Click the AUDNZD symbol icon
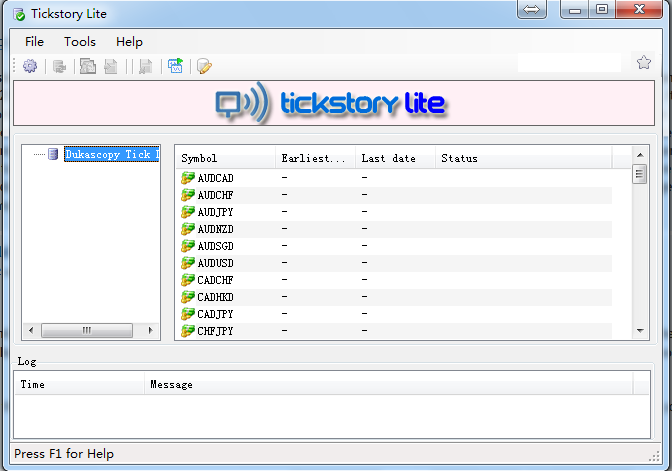 188,229
